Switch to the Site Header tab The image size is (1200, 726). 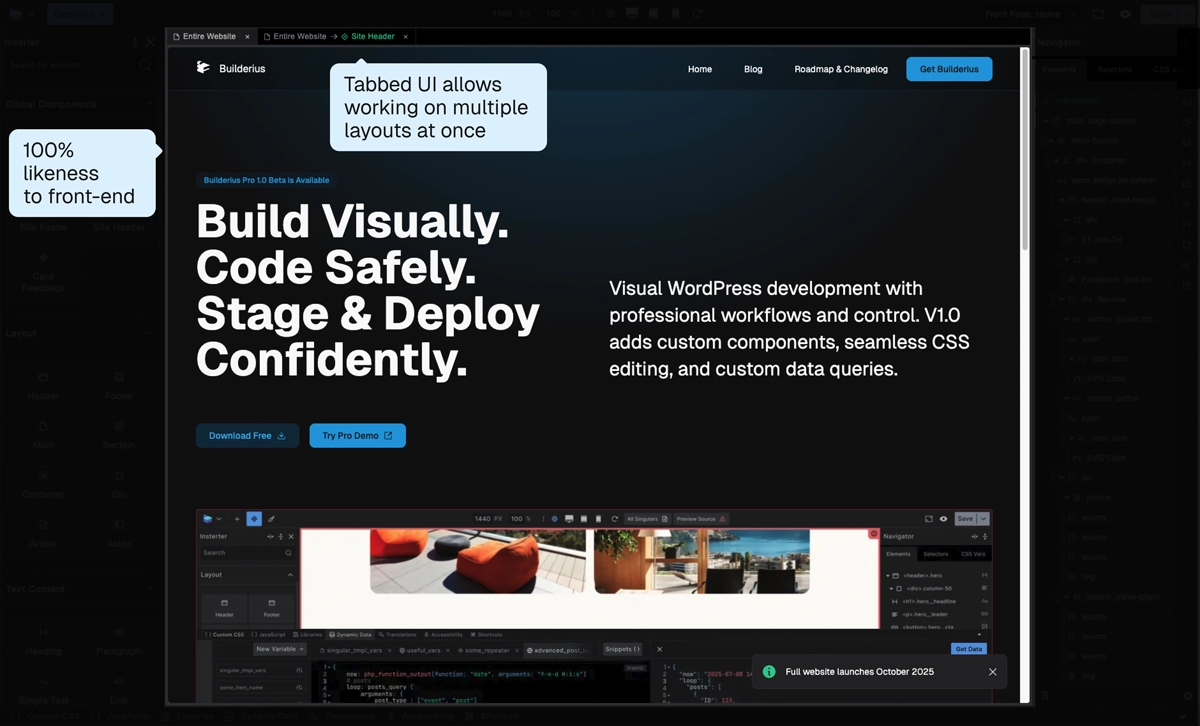370,36
